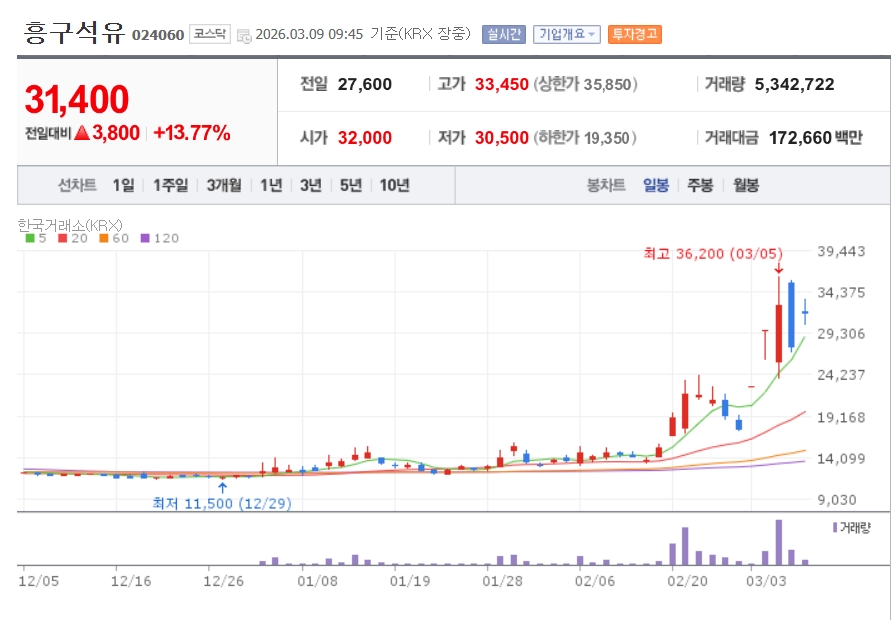Switch to the 3년 line chart
This screenshot has width=891, height=620.
click(x=311, y=185)
